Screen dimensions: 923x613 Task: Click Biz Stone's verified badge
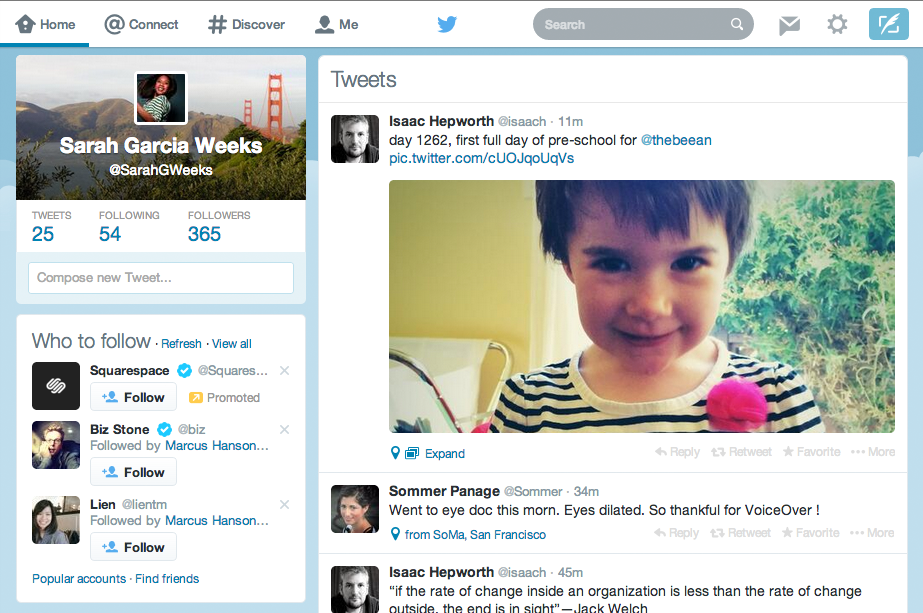[x=164, y=429]
